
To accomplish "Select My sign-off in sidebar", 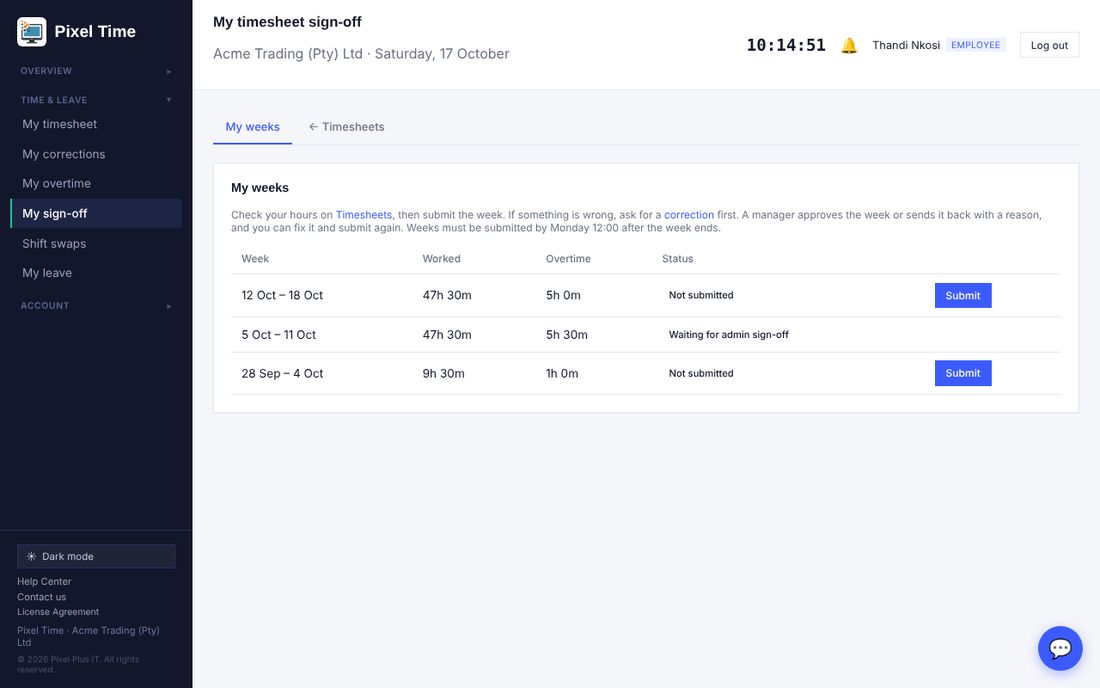I will (96, 213).
